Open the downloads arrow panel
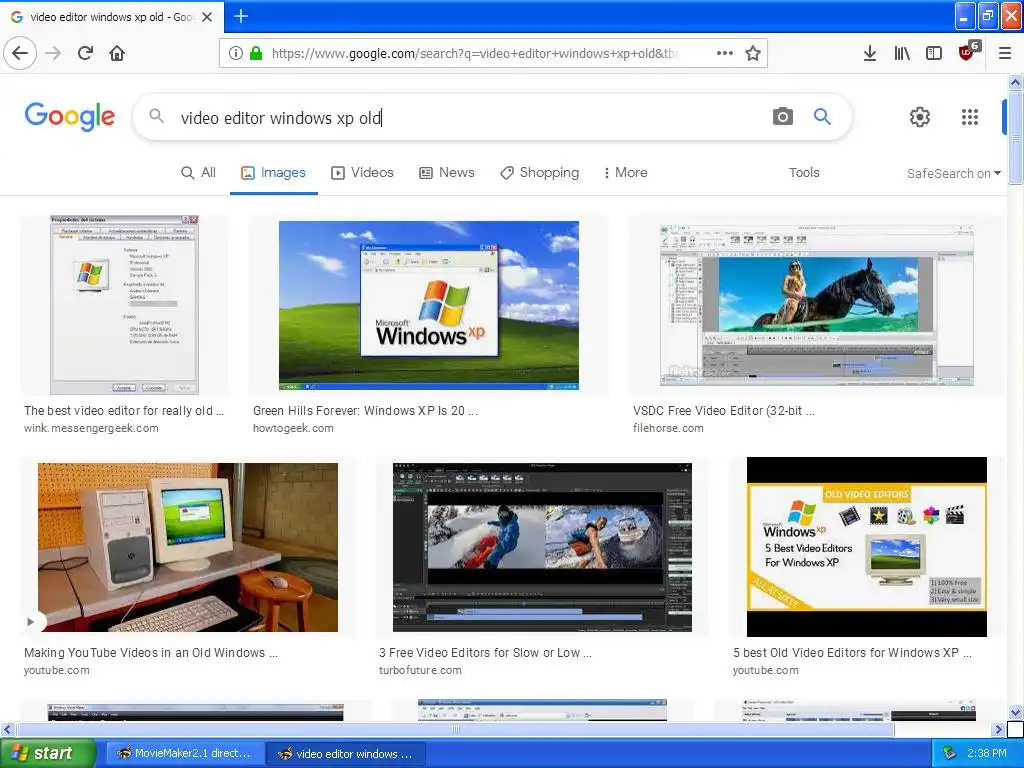 pyautogui.click(x=870, y=54)
